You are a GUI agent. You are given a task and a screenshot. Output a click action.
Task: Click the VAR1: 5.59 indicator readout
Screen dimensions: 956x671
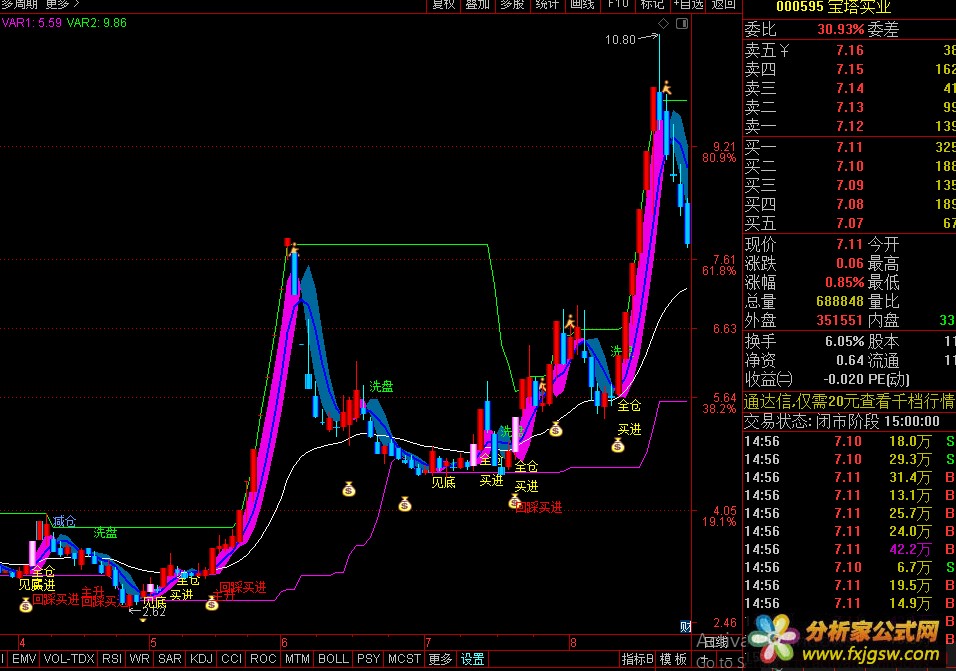32,23
